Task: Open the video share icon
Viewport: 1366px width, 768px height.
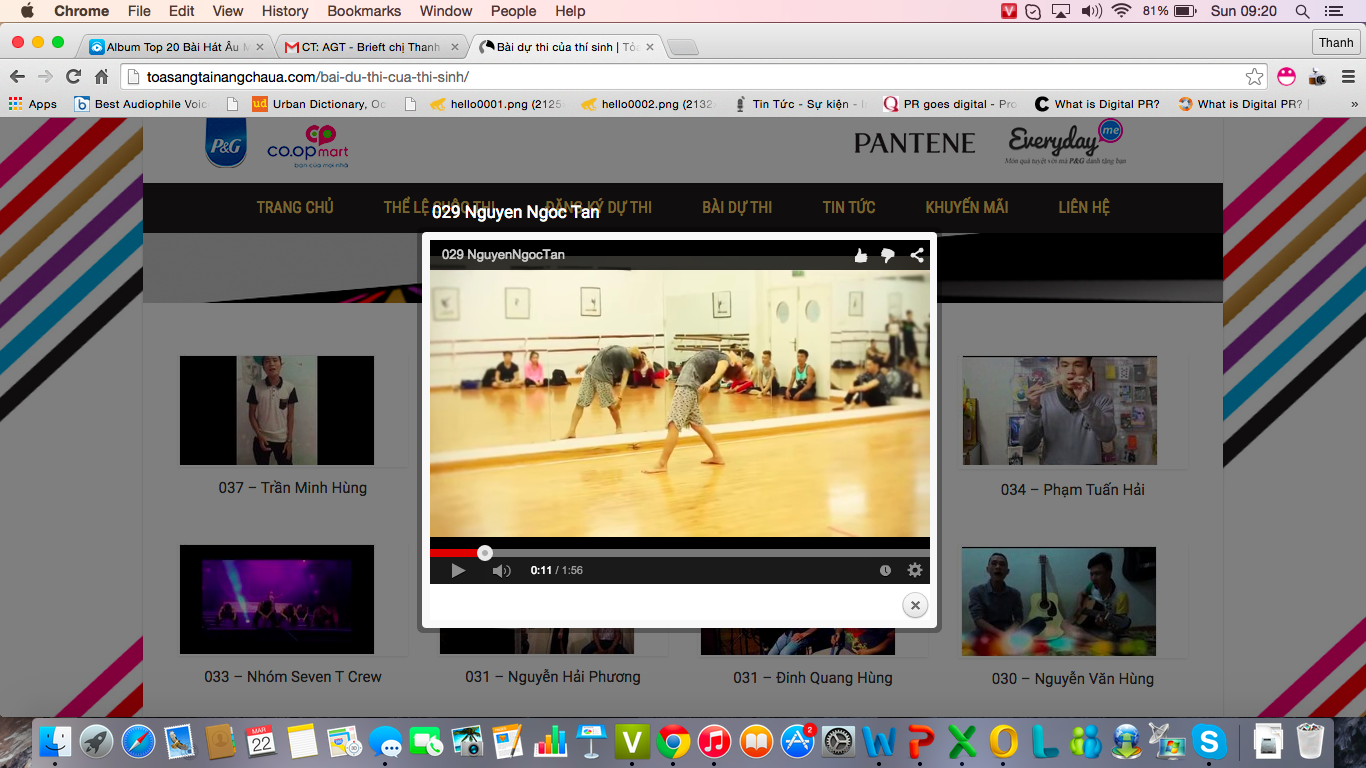Action: tap(917, 255)
